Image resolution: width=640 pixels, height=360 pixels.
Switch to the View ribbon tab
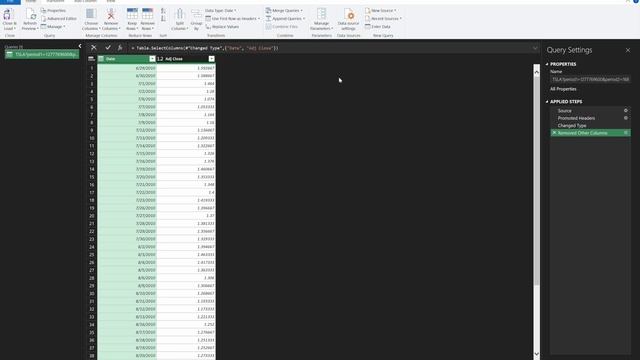pos(111,2)
